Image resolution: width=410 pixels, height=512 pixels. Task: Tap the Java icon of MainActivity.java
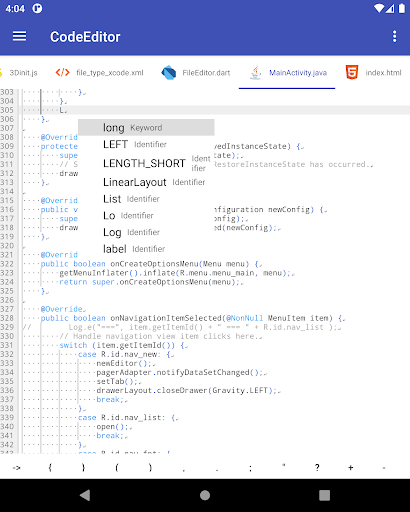[x=256, y=72]
